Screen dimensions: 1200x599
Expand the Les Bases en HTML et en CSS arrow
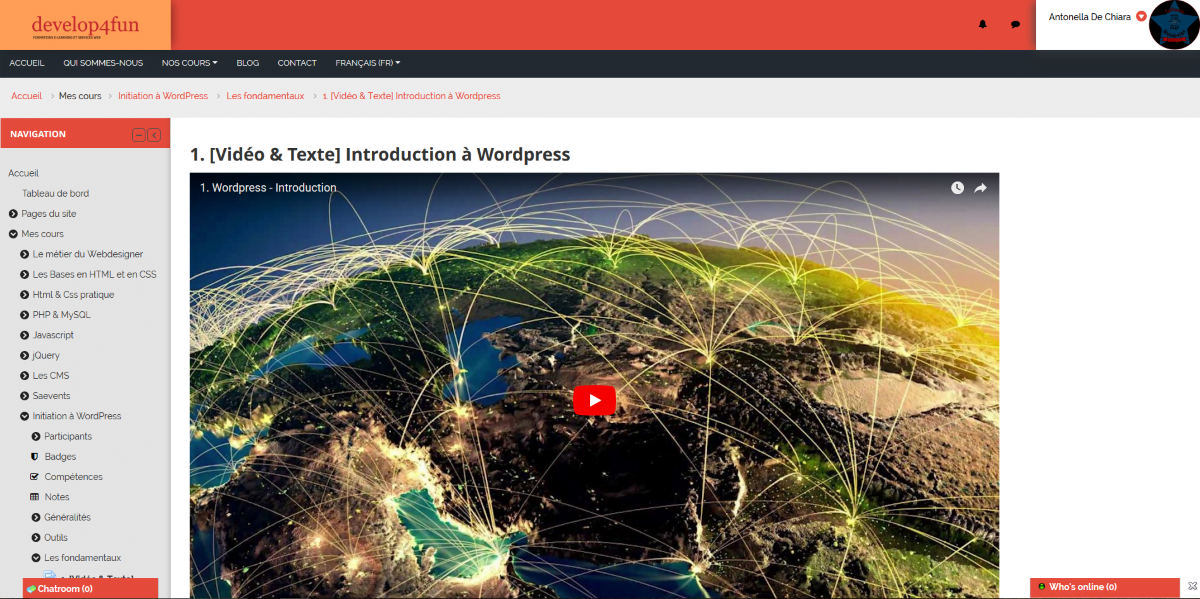point(24,274)
